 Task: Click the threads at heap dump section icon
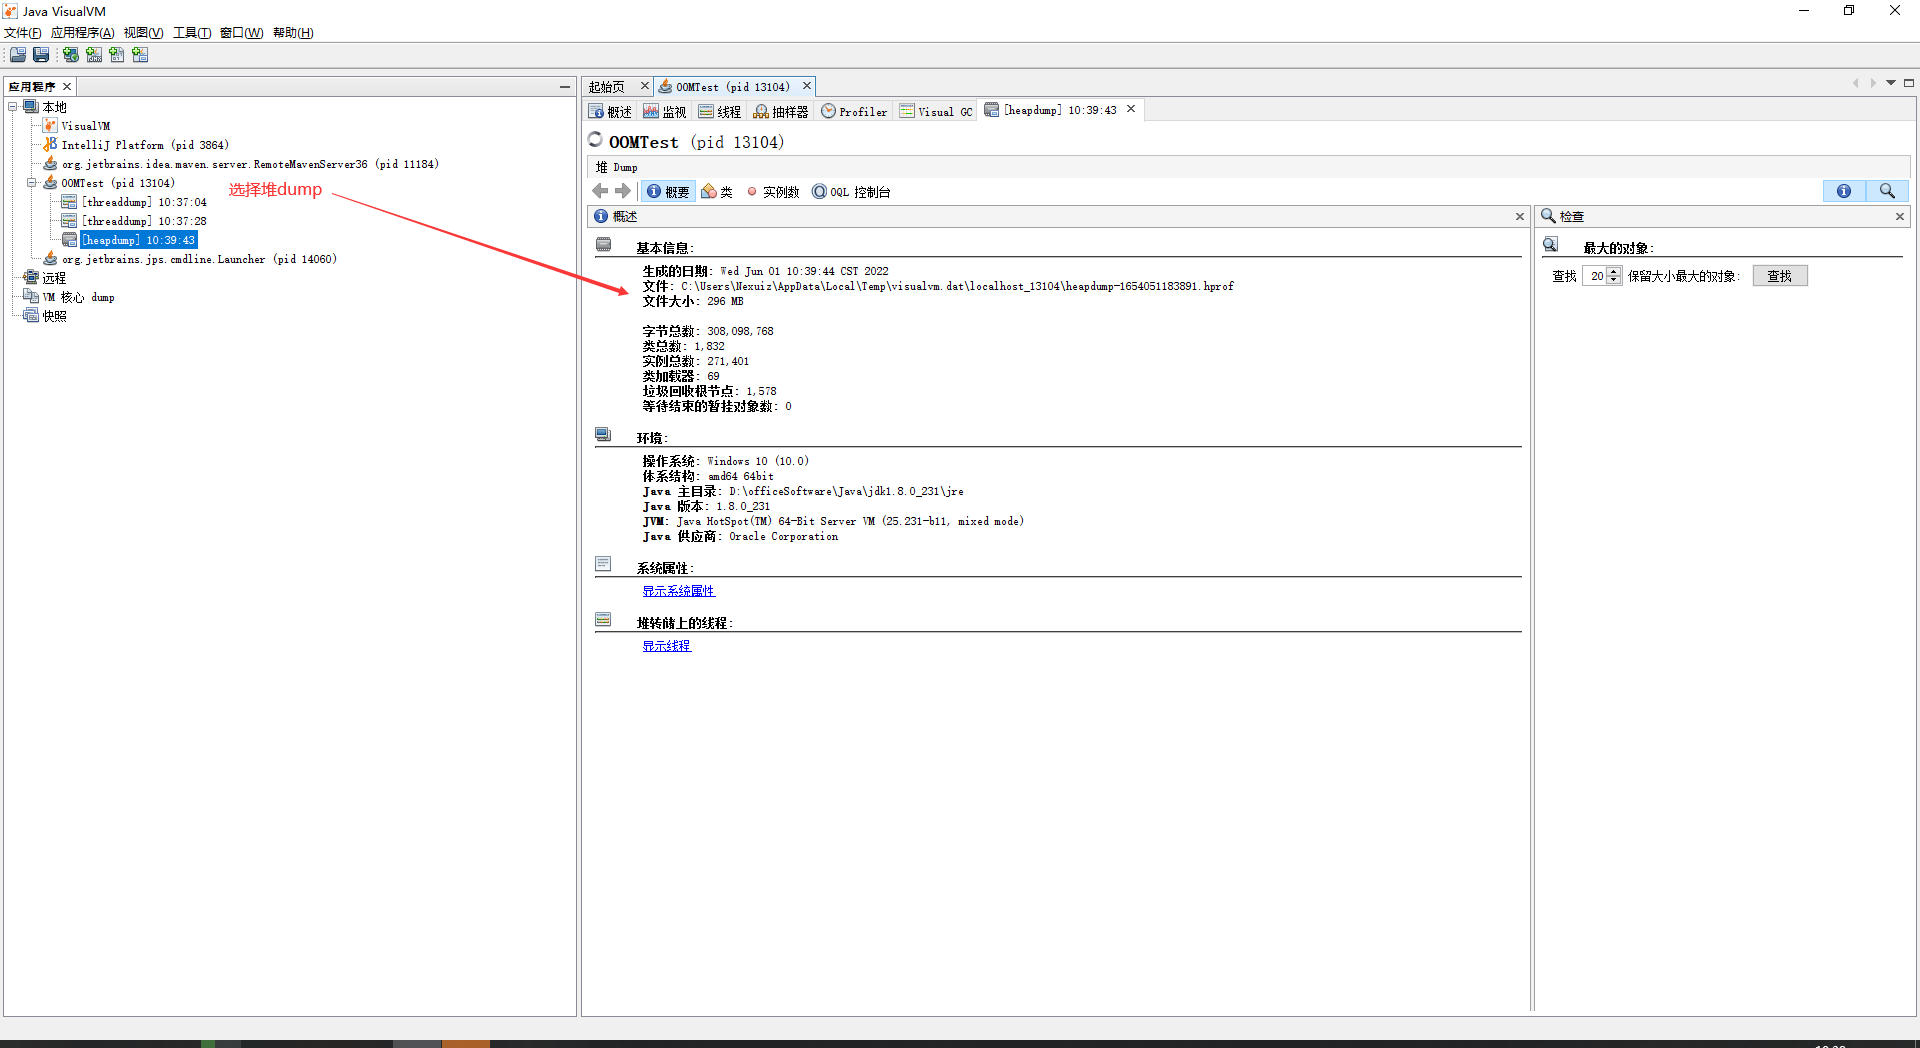point(604,619)
